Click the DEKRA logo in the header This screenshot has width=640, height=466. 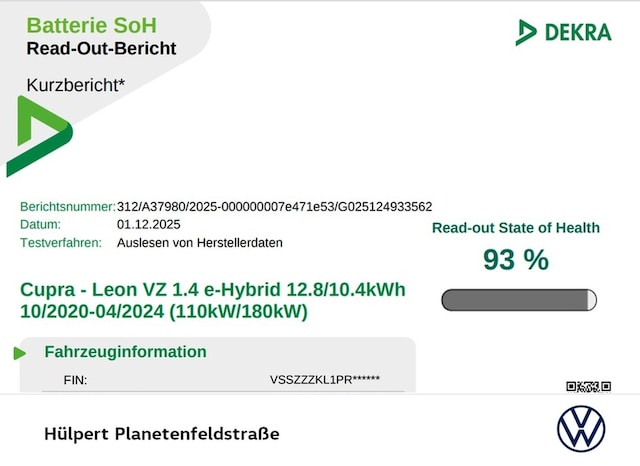563,32
